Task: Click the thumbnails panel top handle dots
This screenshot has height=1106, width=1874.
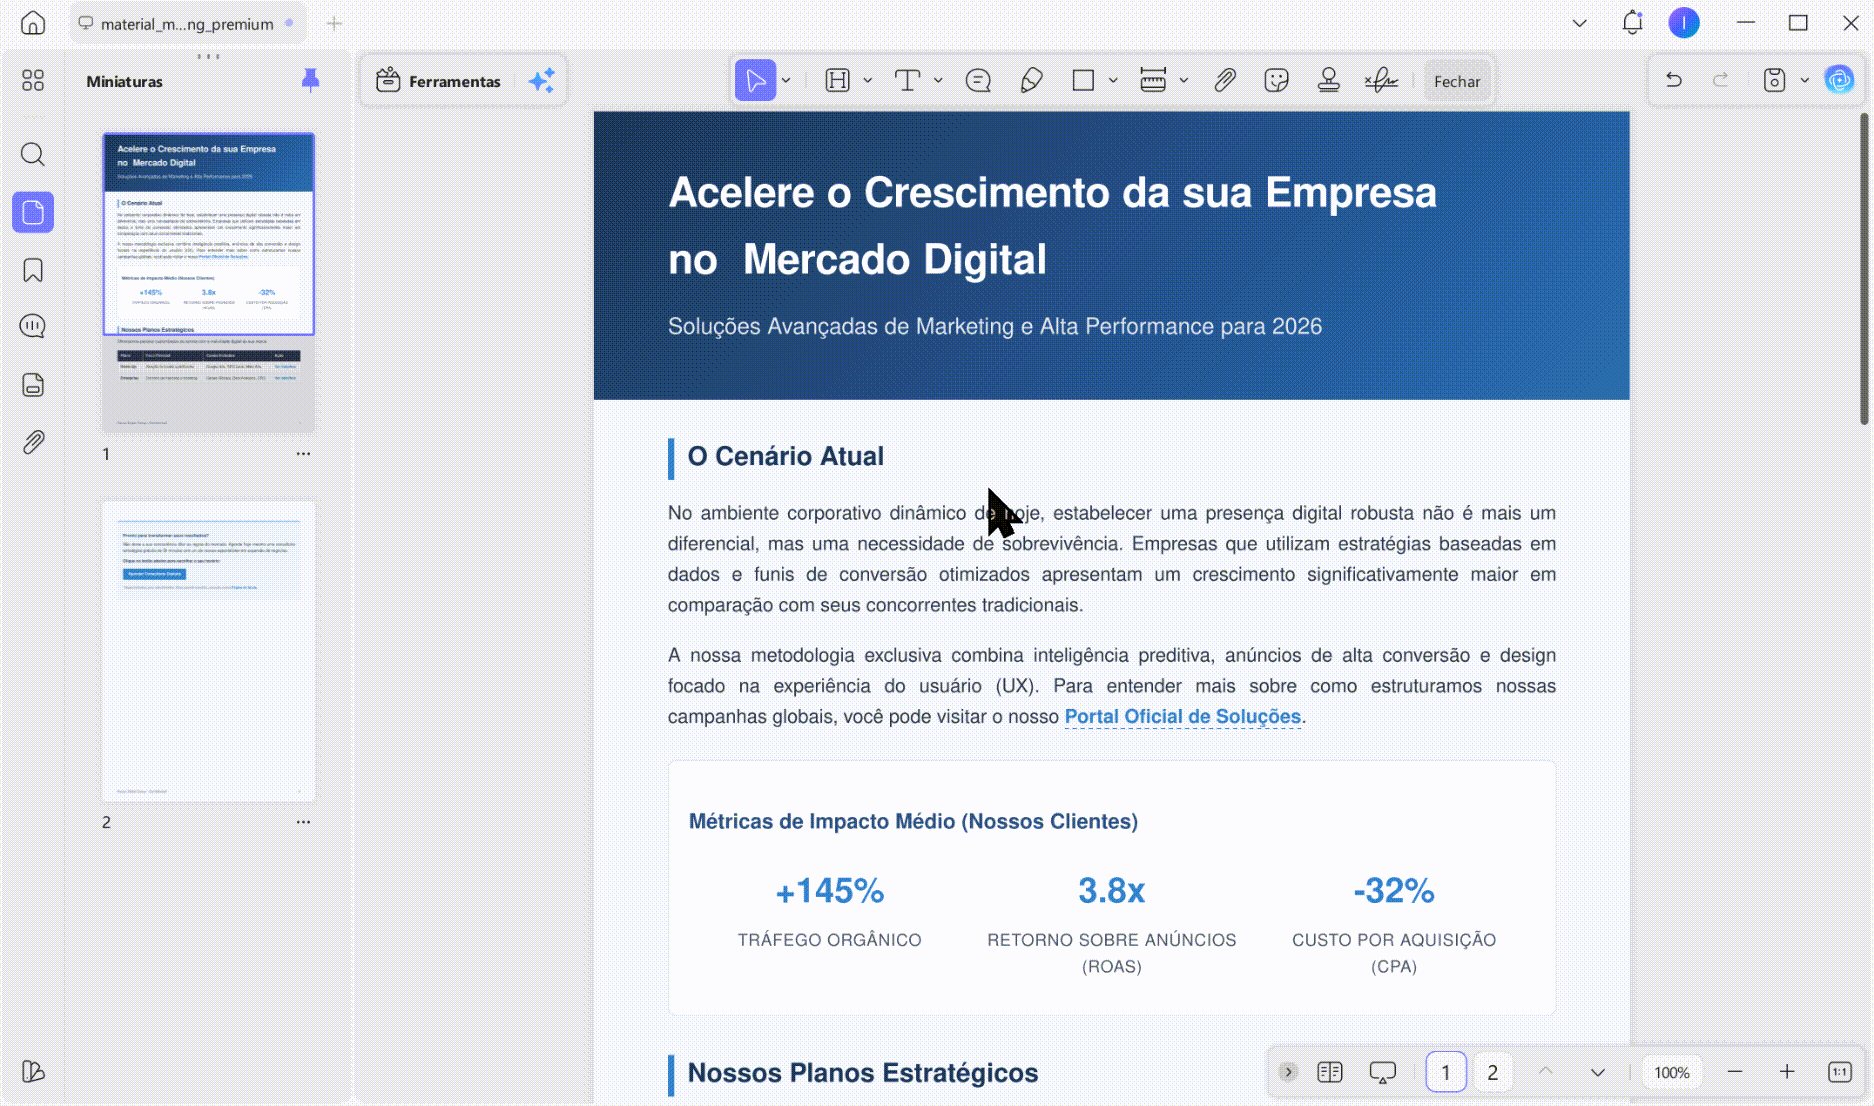Action: (x=208, y=56)
